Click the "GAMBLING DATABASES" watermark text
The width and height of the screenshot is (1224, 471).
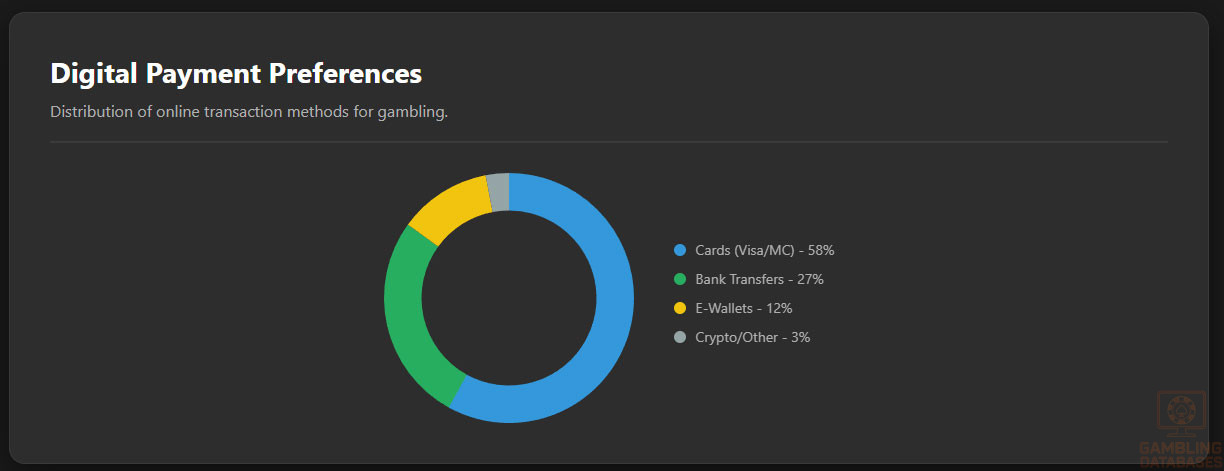coord(1180,455)
